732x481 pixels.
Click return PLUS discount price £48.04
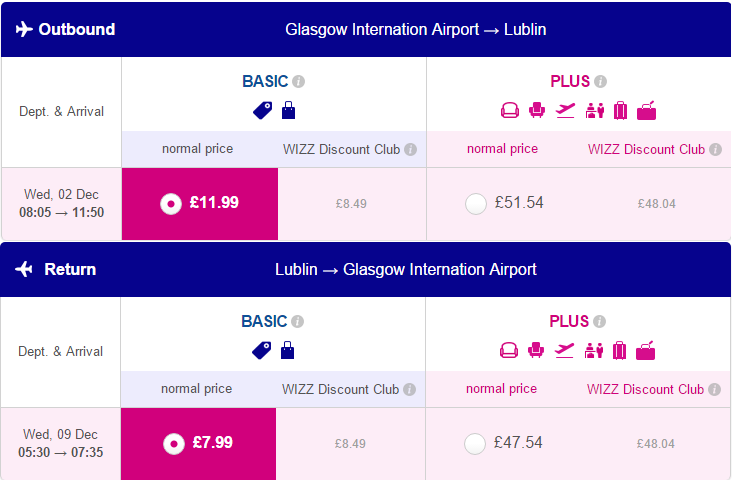coord(655,444)
